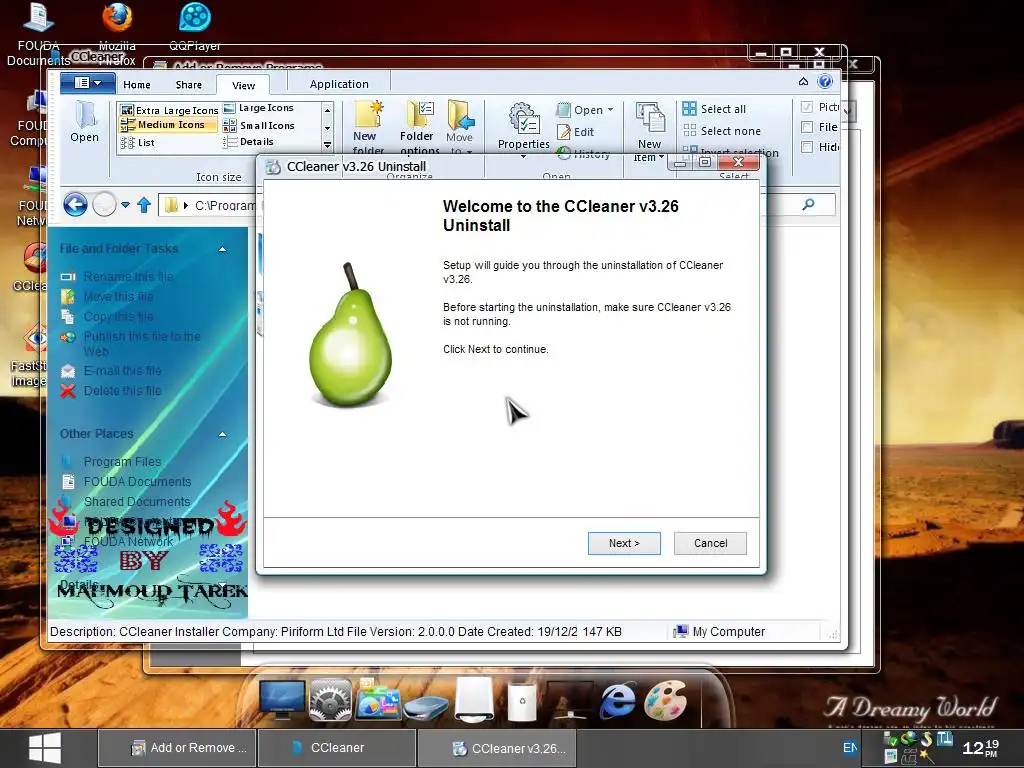The width and height of the screenshot is (1024, 768).
Task: Expand the Open command dropdown arrow
Action: (611, 110)
